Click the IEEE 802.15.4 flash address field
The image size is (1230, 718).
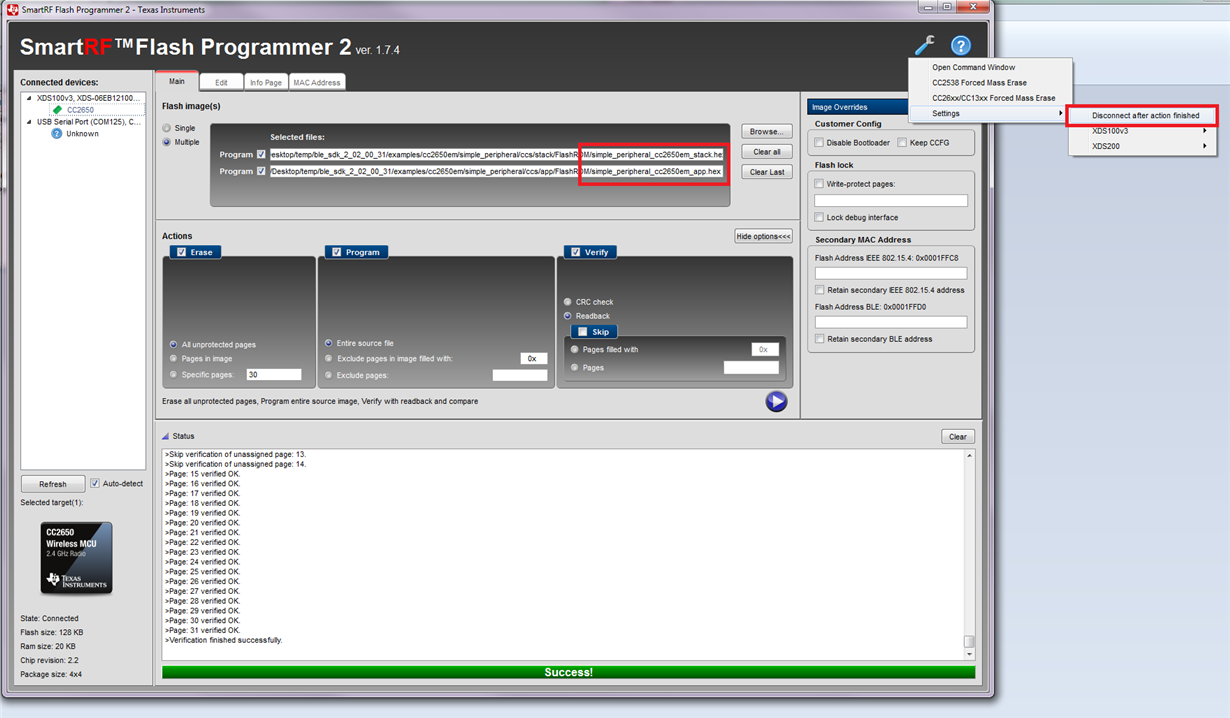(x=891, y=273)
